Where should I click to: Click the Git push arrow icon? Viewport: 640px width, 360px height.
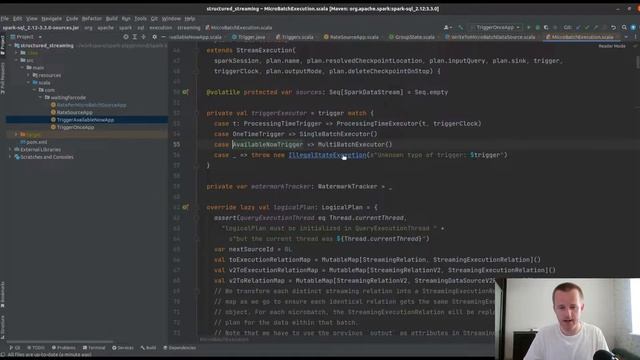tap(596, 27)
